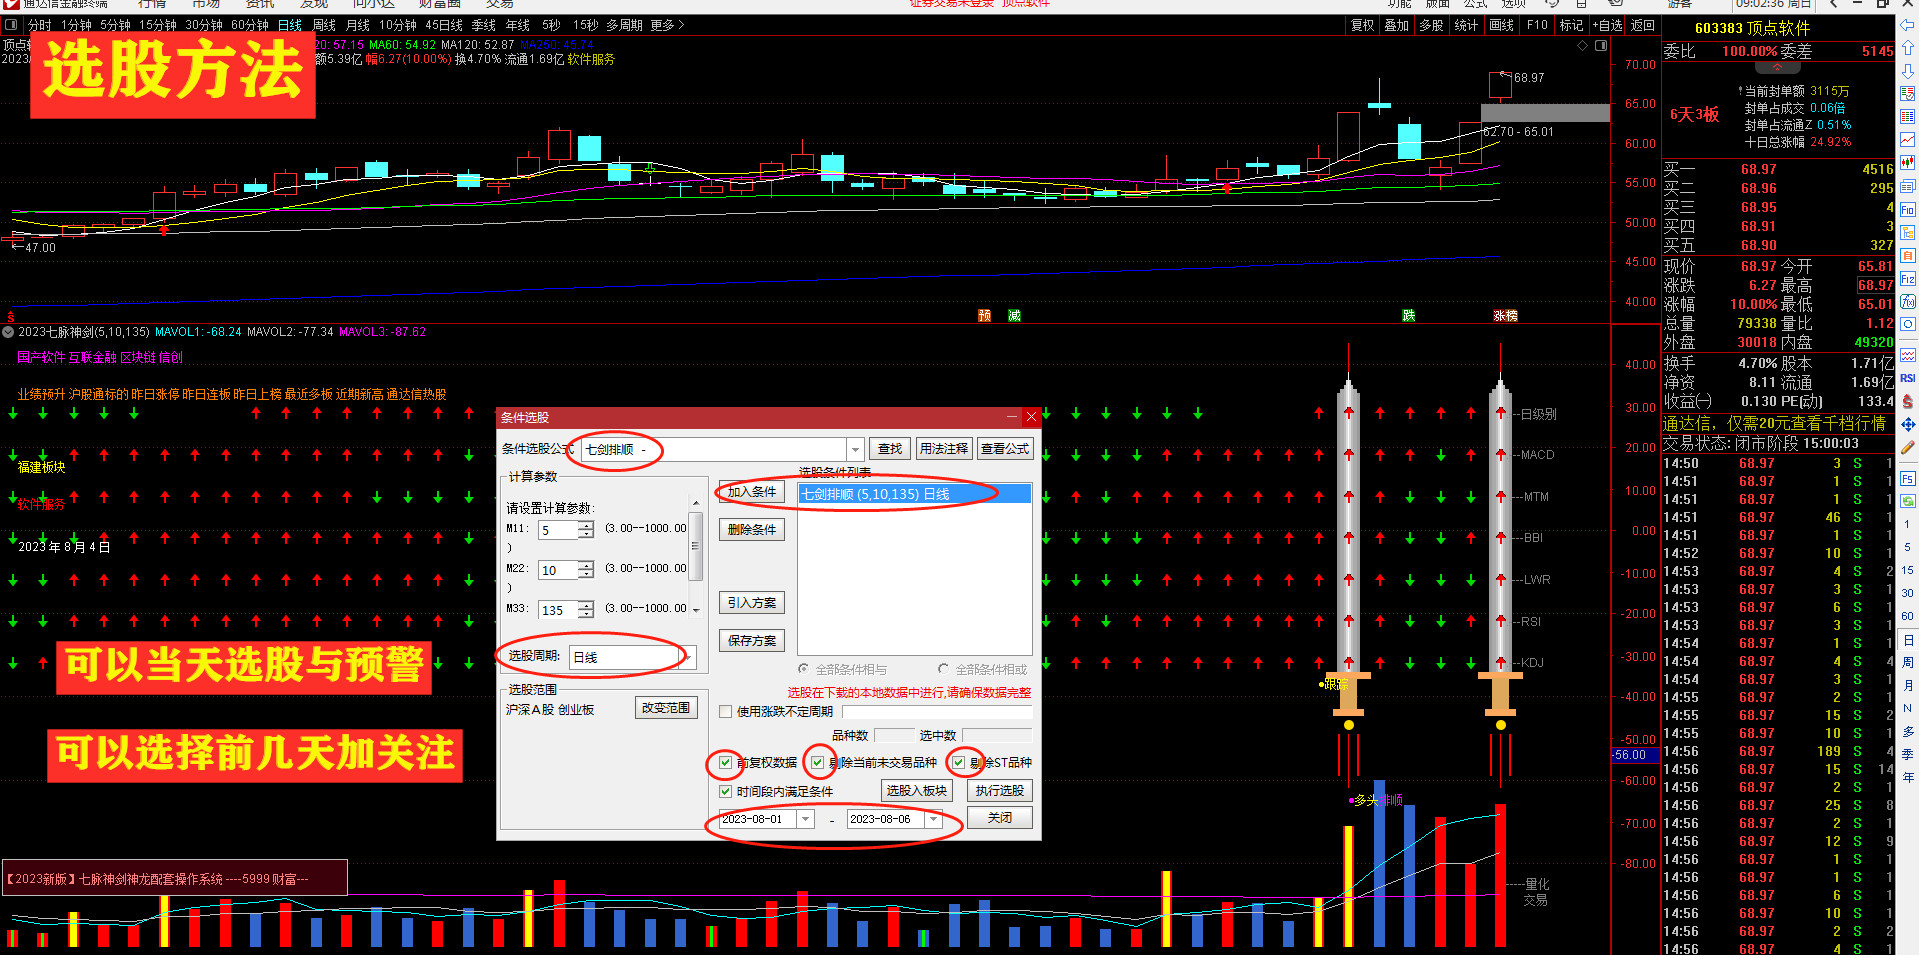Click the 选股入板块 button
The height and width of the screenshot is (955, 1919).
point(917,791)
